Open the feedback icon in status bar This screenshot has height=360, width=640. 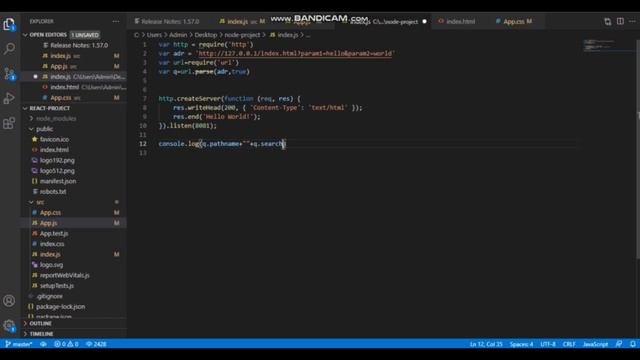(x=619, y=344)
